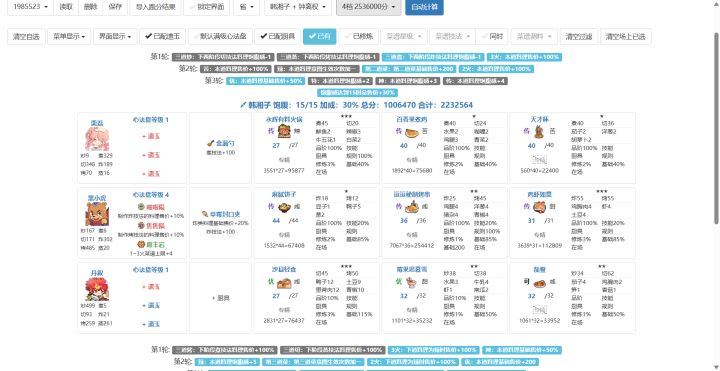Click the 酸蟹 dish icon
The width and height of the screenshot is (720, 371).
pos(539,283)
